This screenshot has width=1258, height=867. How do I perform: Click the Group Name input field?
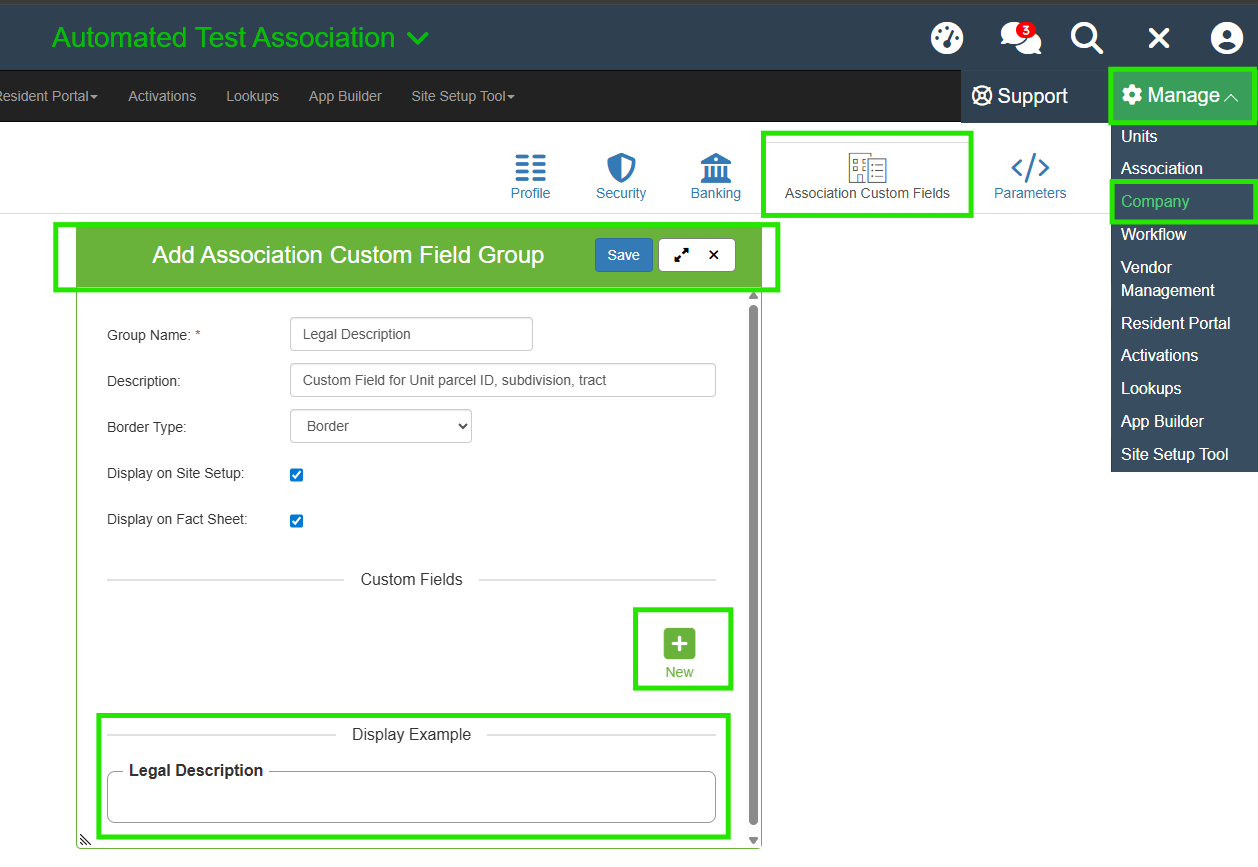pos(411,334)
